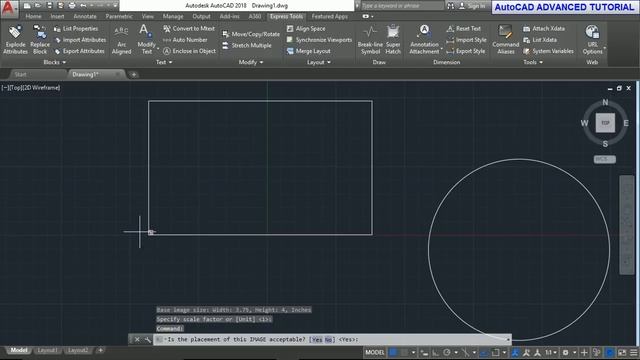Click Auto Number tool
The width and height of the screenshot is (640, 360).
tap(185, 40)
